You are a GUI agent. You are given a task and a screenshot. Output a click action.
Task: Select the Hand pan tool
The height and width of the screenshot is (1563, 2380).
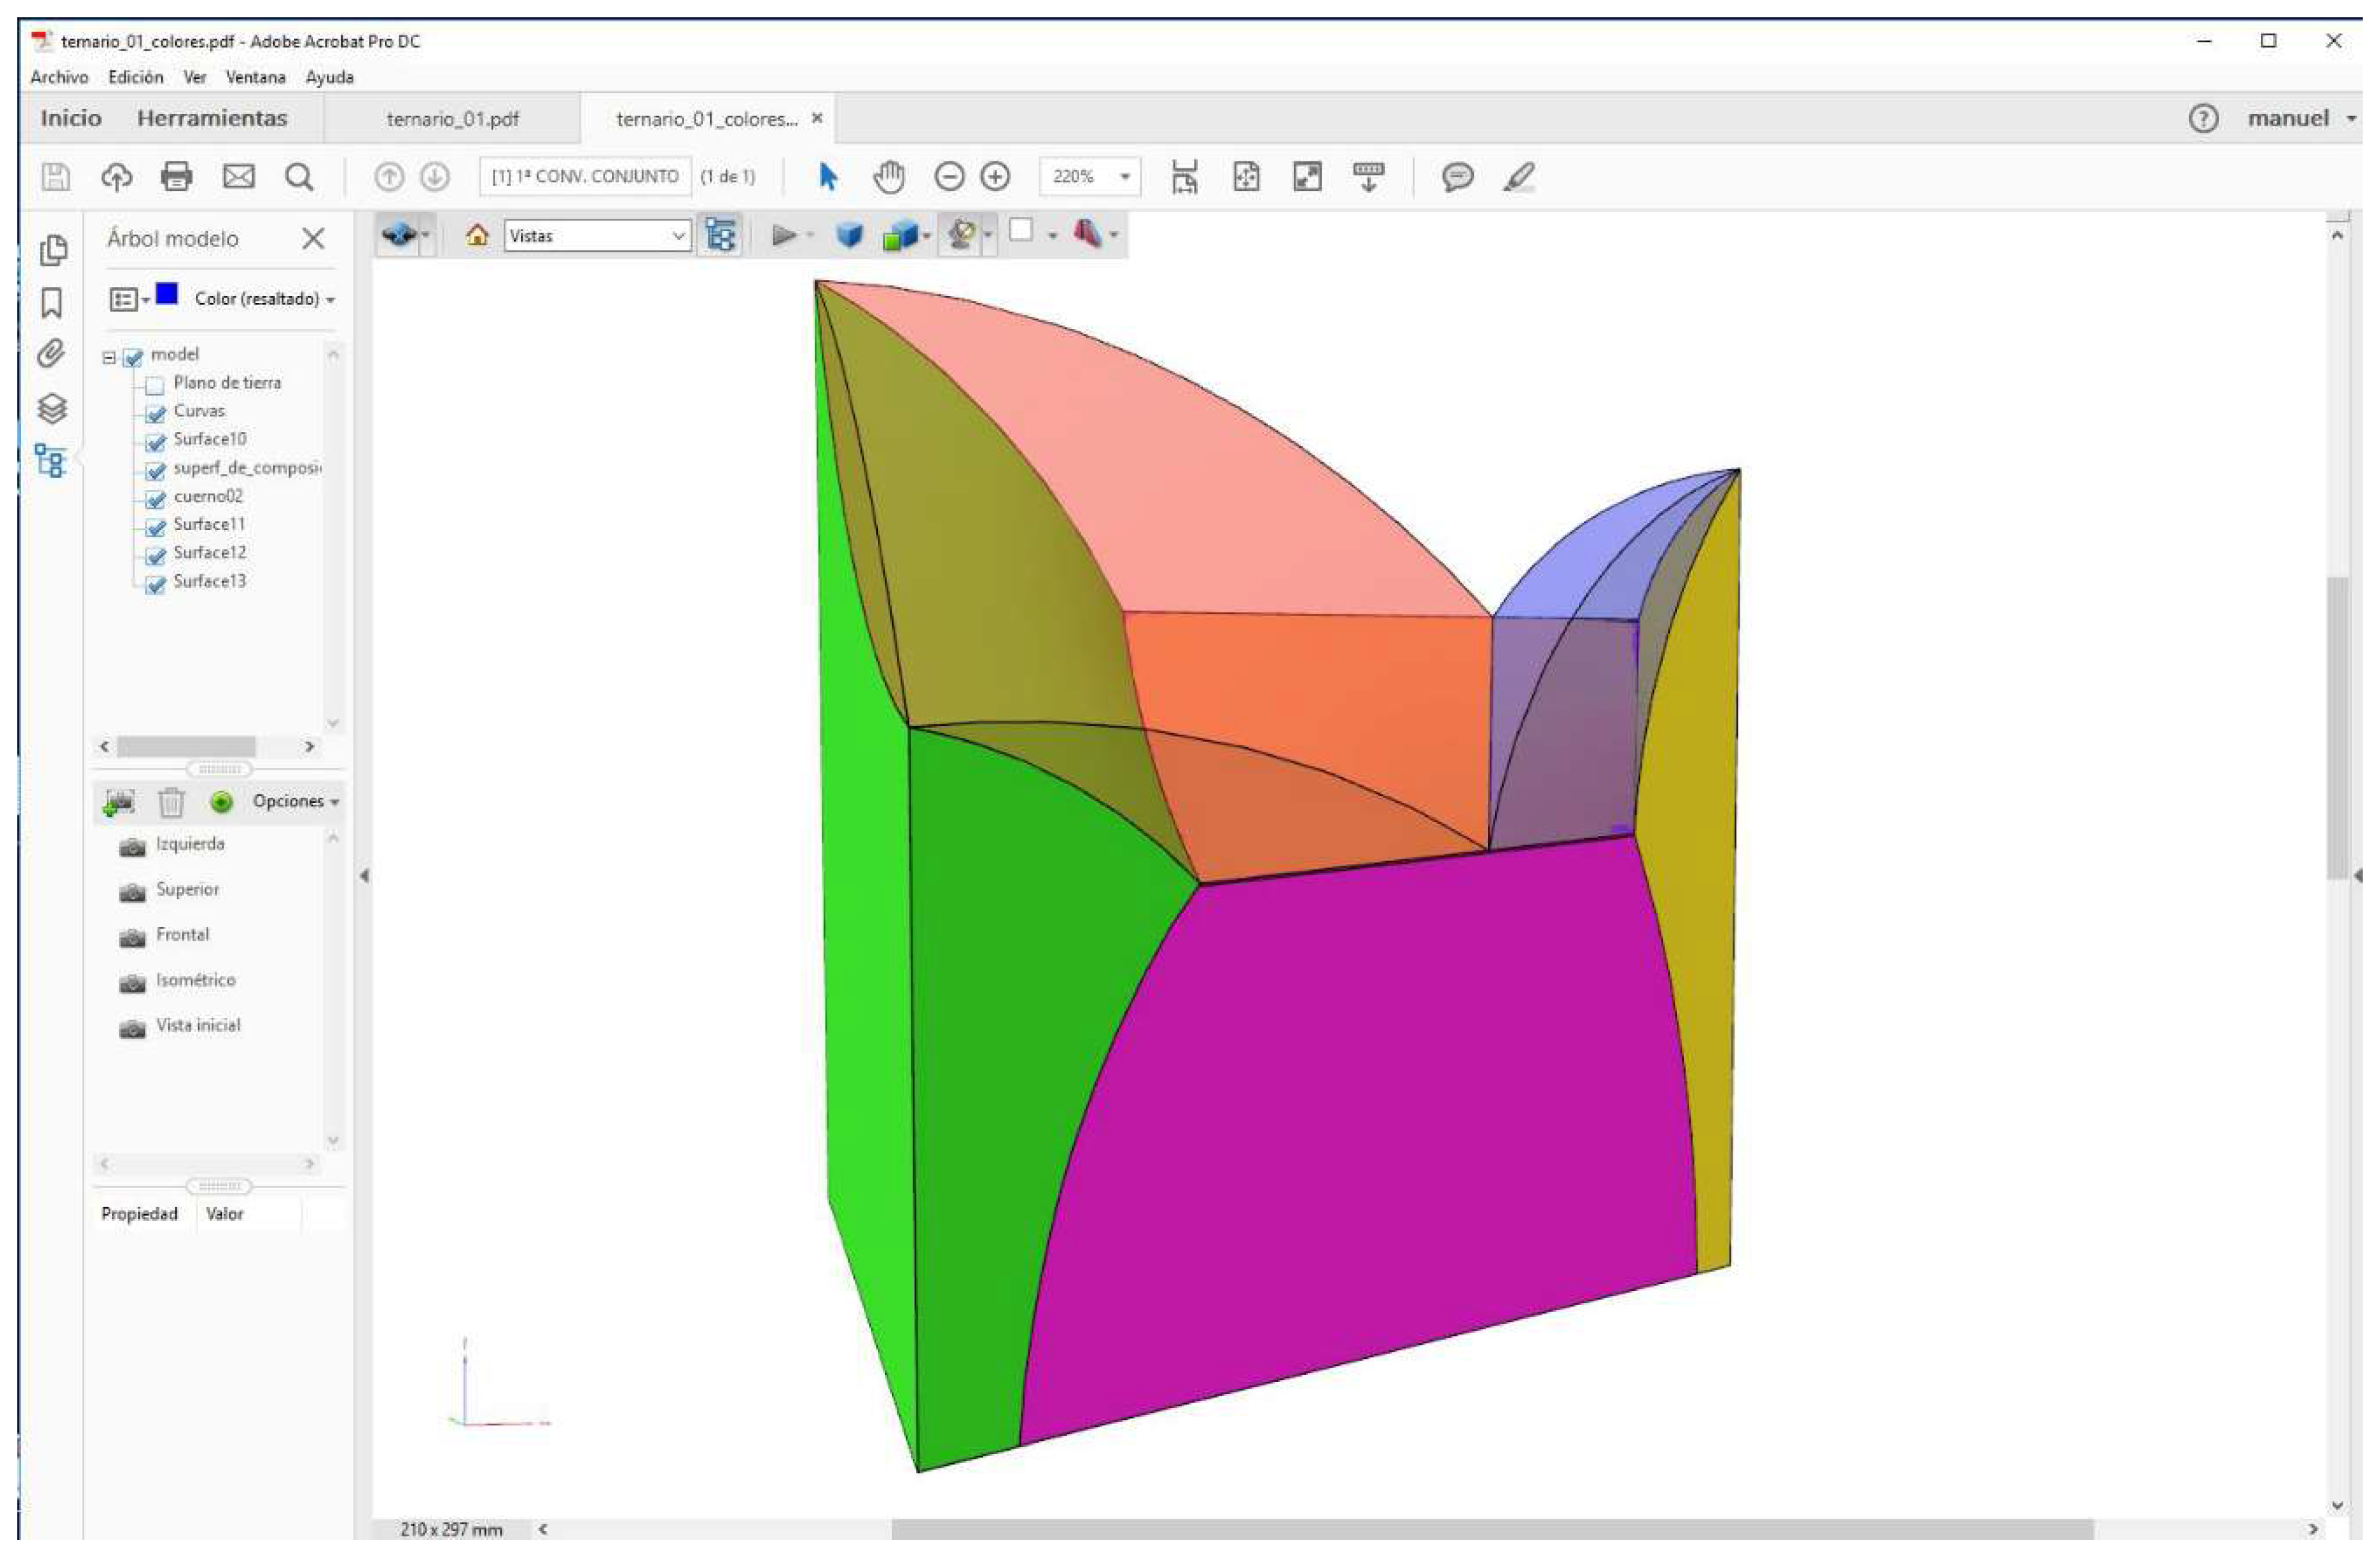point(888,177)
